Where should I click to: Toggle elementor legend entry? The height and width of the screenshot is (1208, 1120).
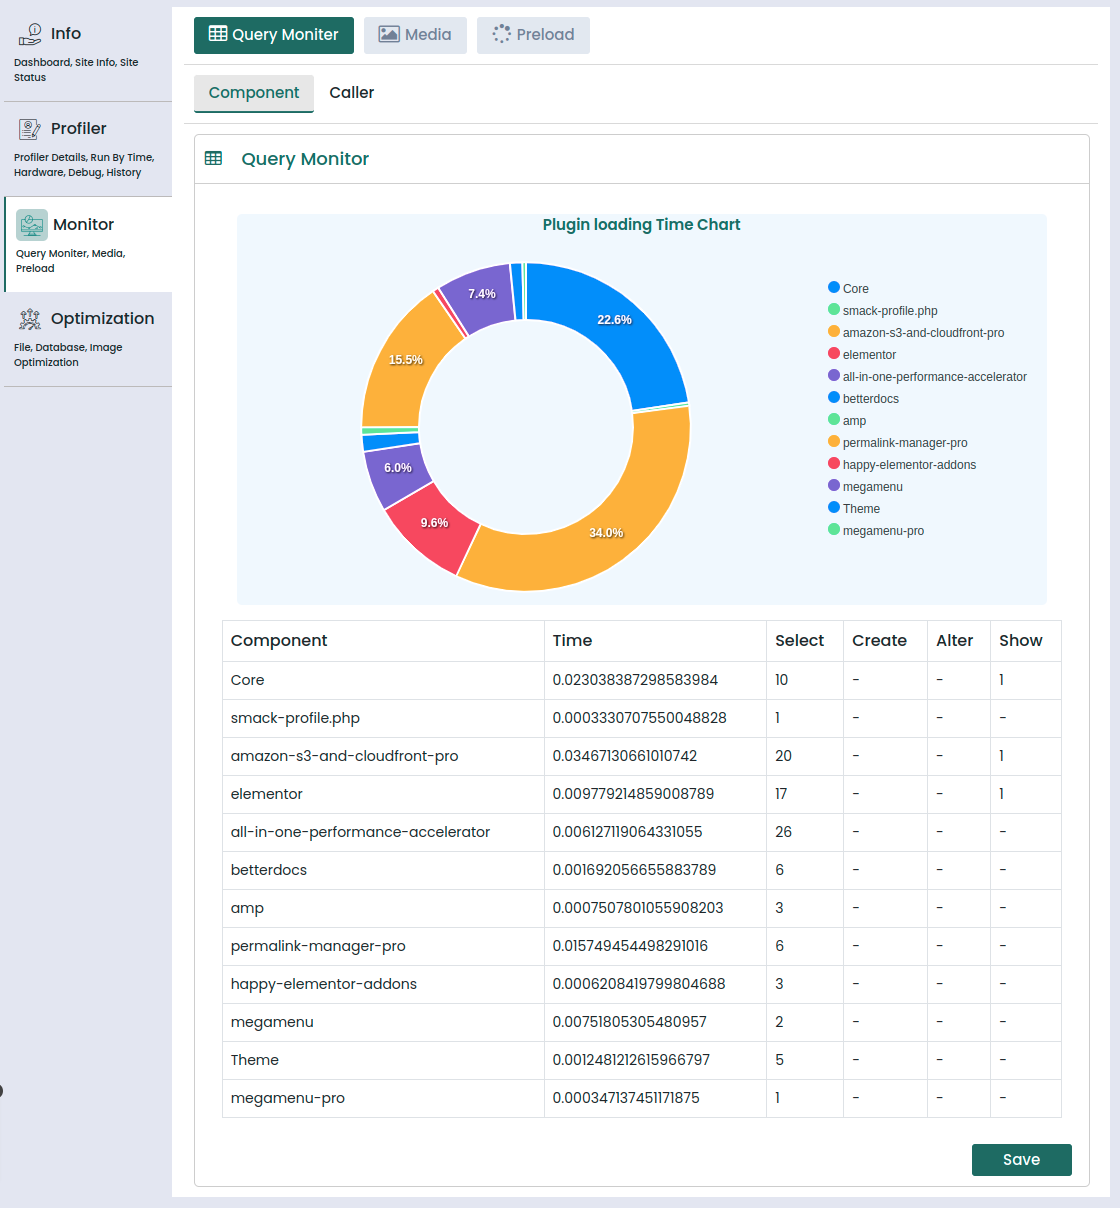point(862,354)
